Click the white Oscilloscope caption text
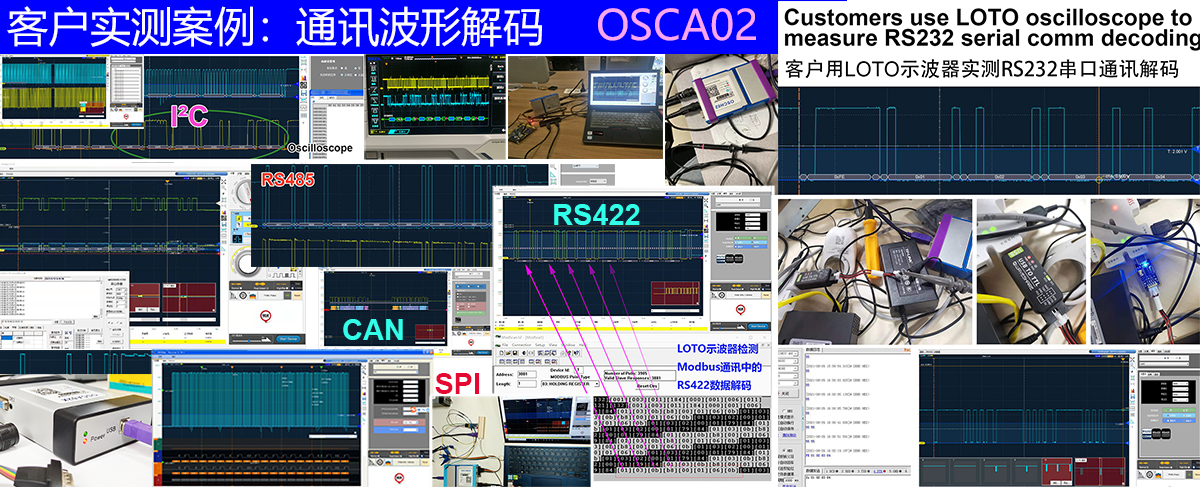 coord(320,148)
